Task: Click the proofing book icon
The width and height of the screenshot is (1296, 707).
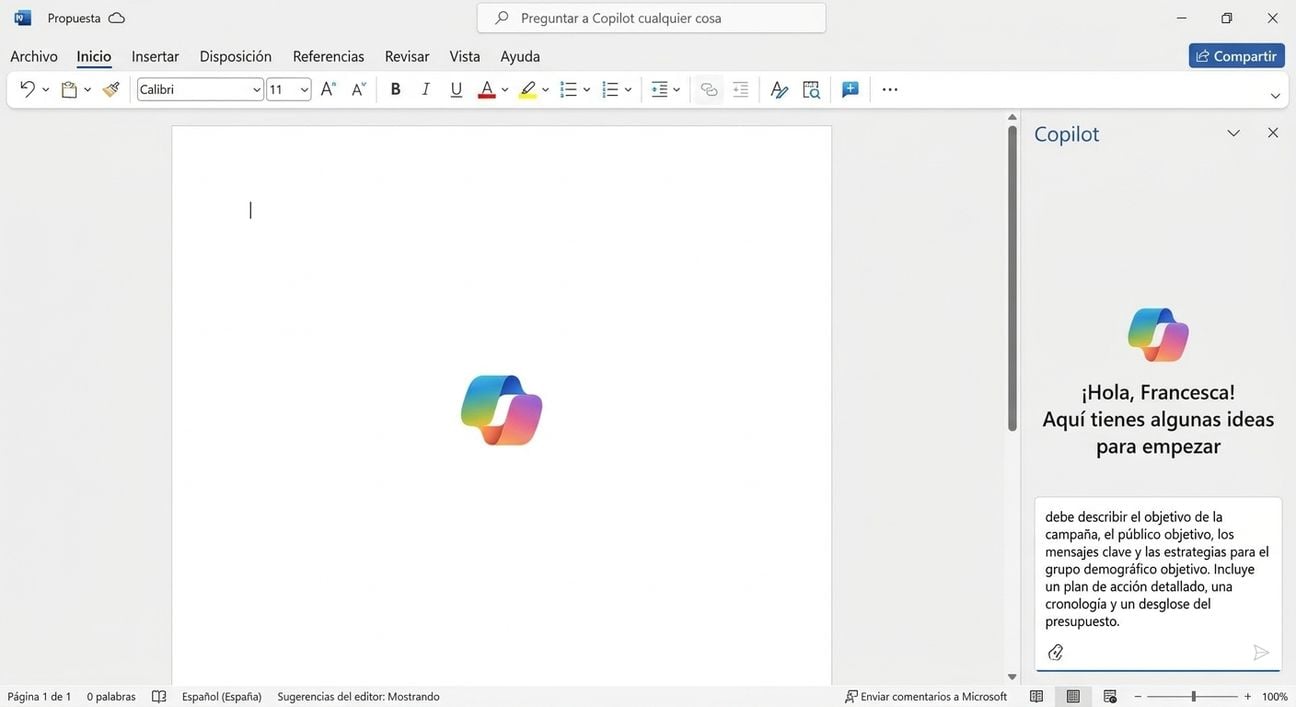Action: coord(159,696)
